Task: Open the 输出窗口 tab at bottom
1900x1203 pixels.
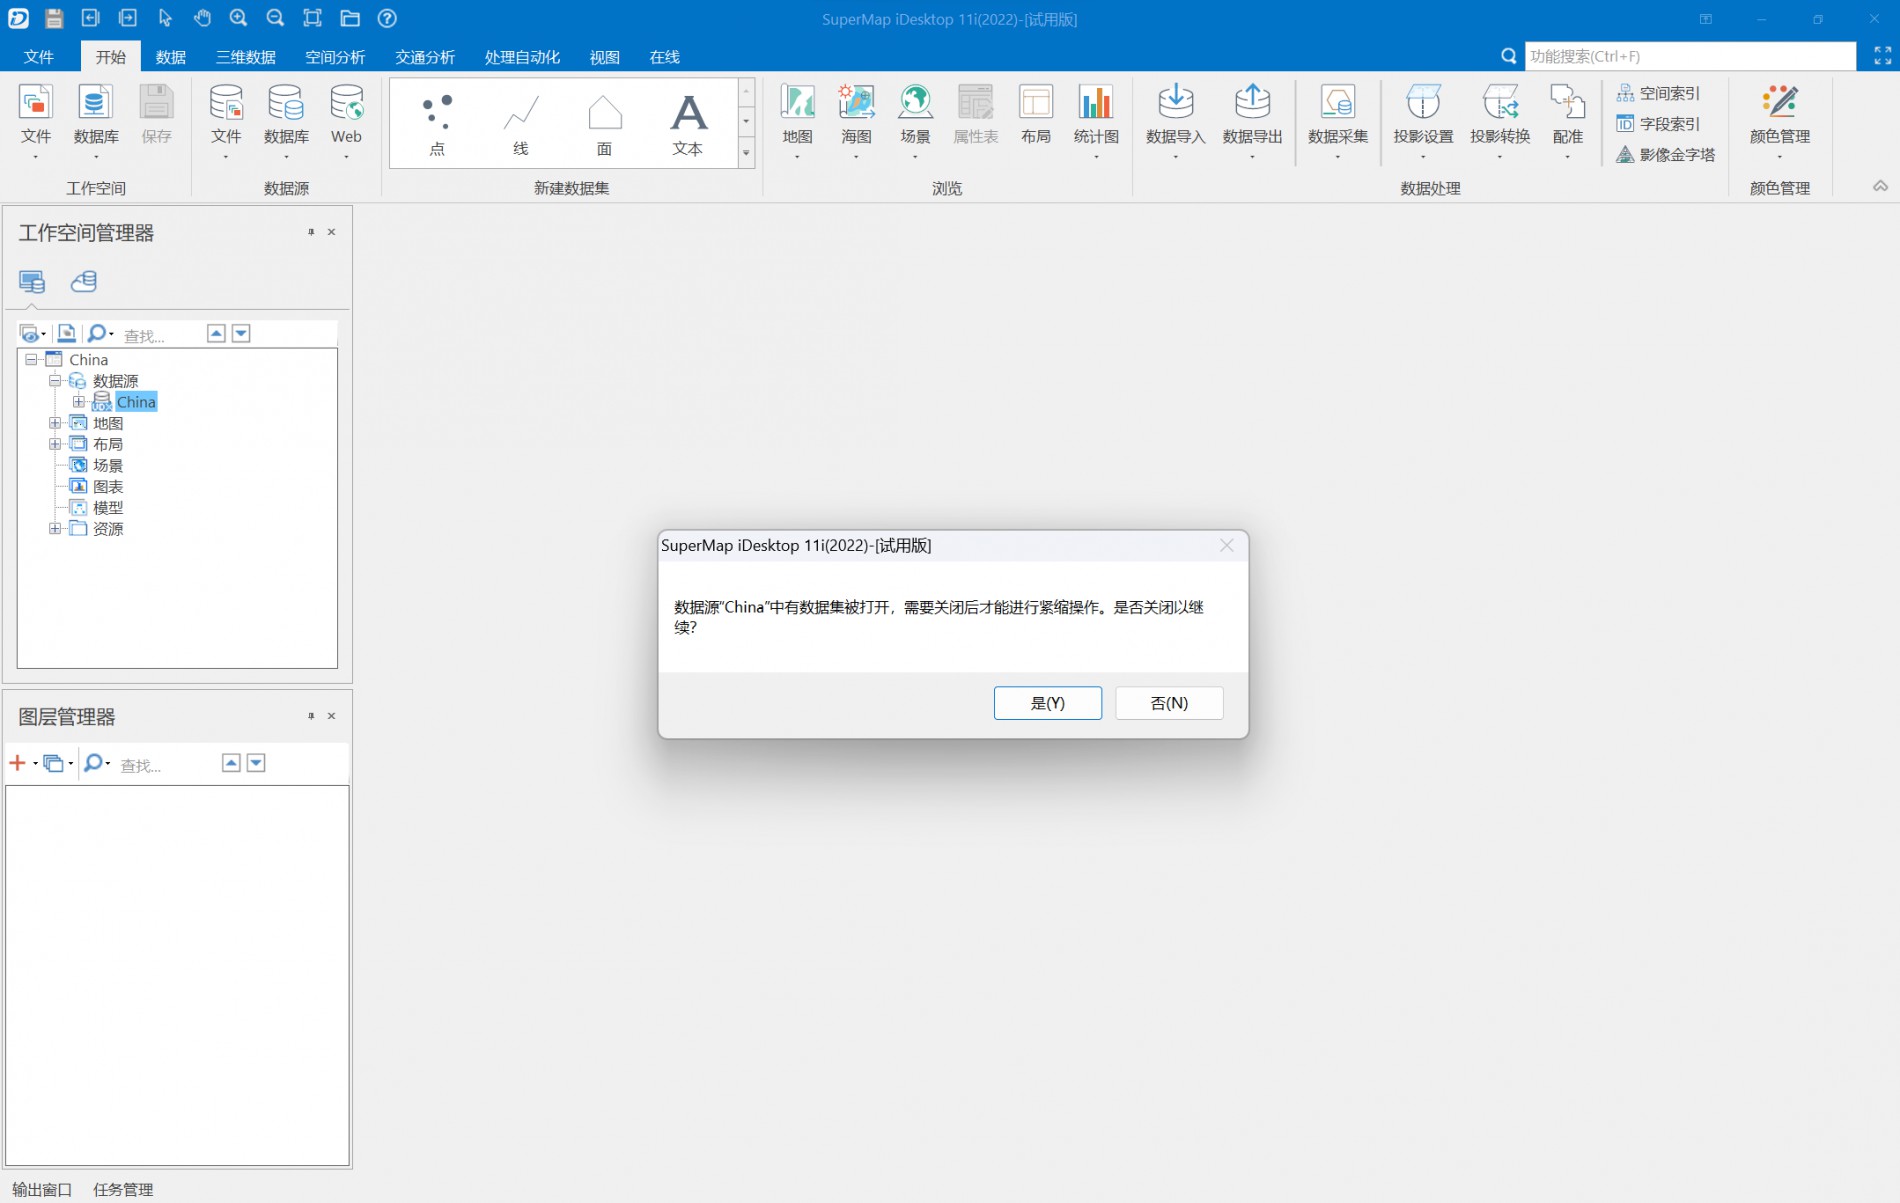Action: (42, 1189)
